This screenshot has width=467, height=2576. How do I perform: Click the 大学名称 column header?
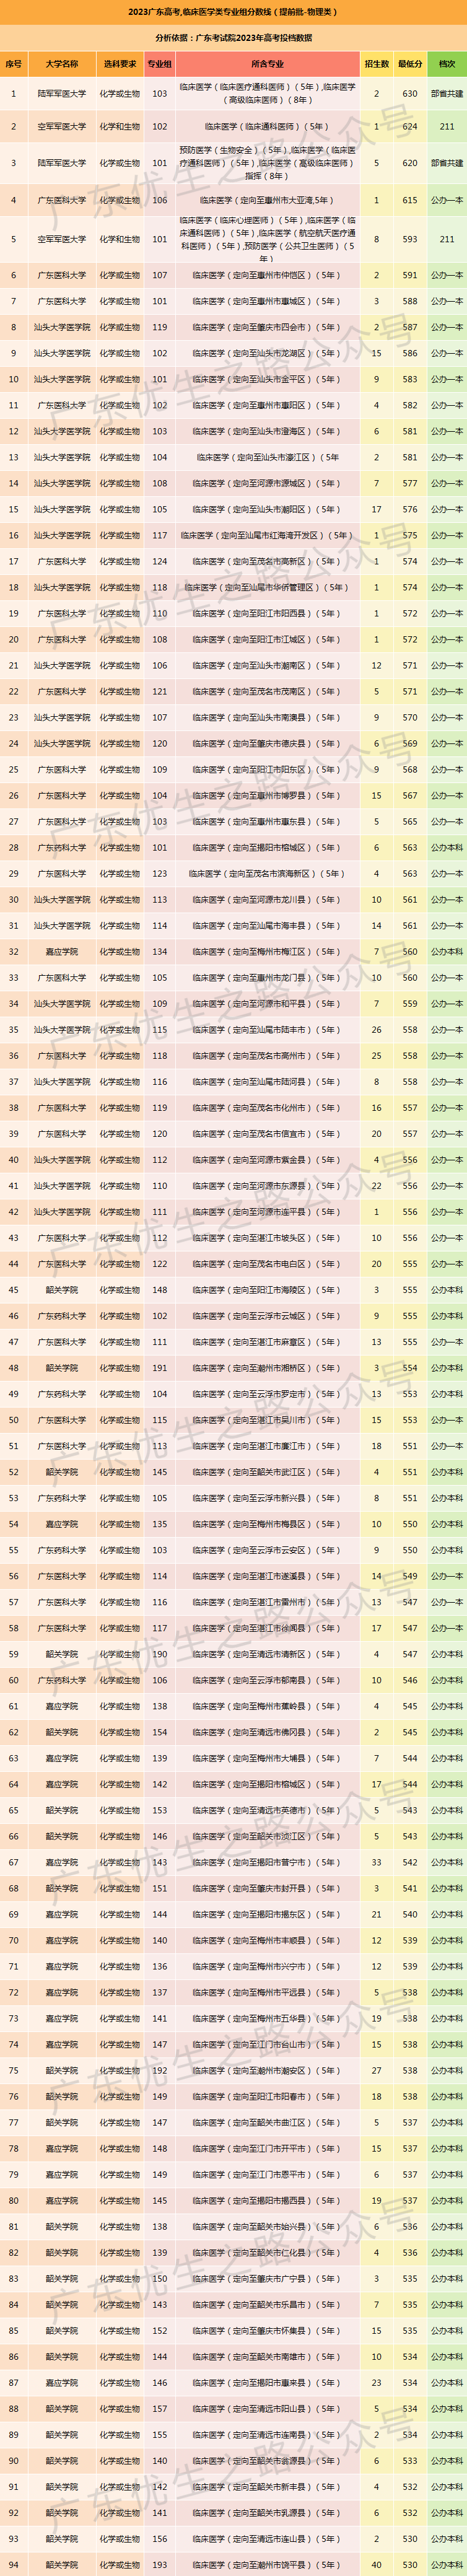(62, 63)
